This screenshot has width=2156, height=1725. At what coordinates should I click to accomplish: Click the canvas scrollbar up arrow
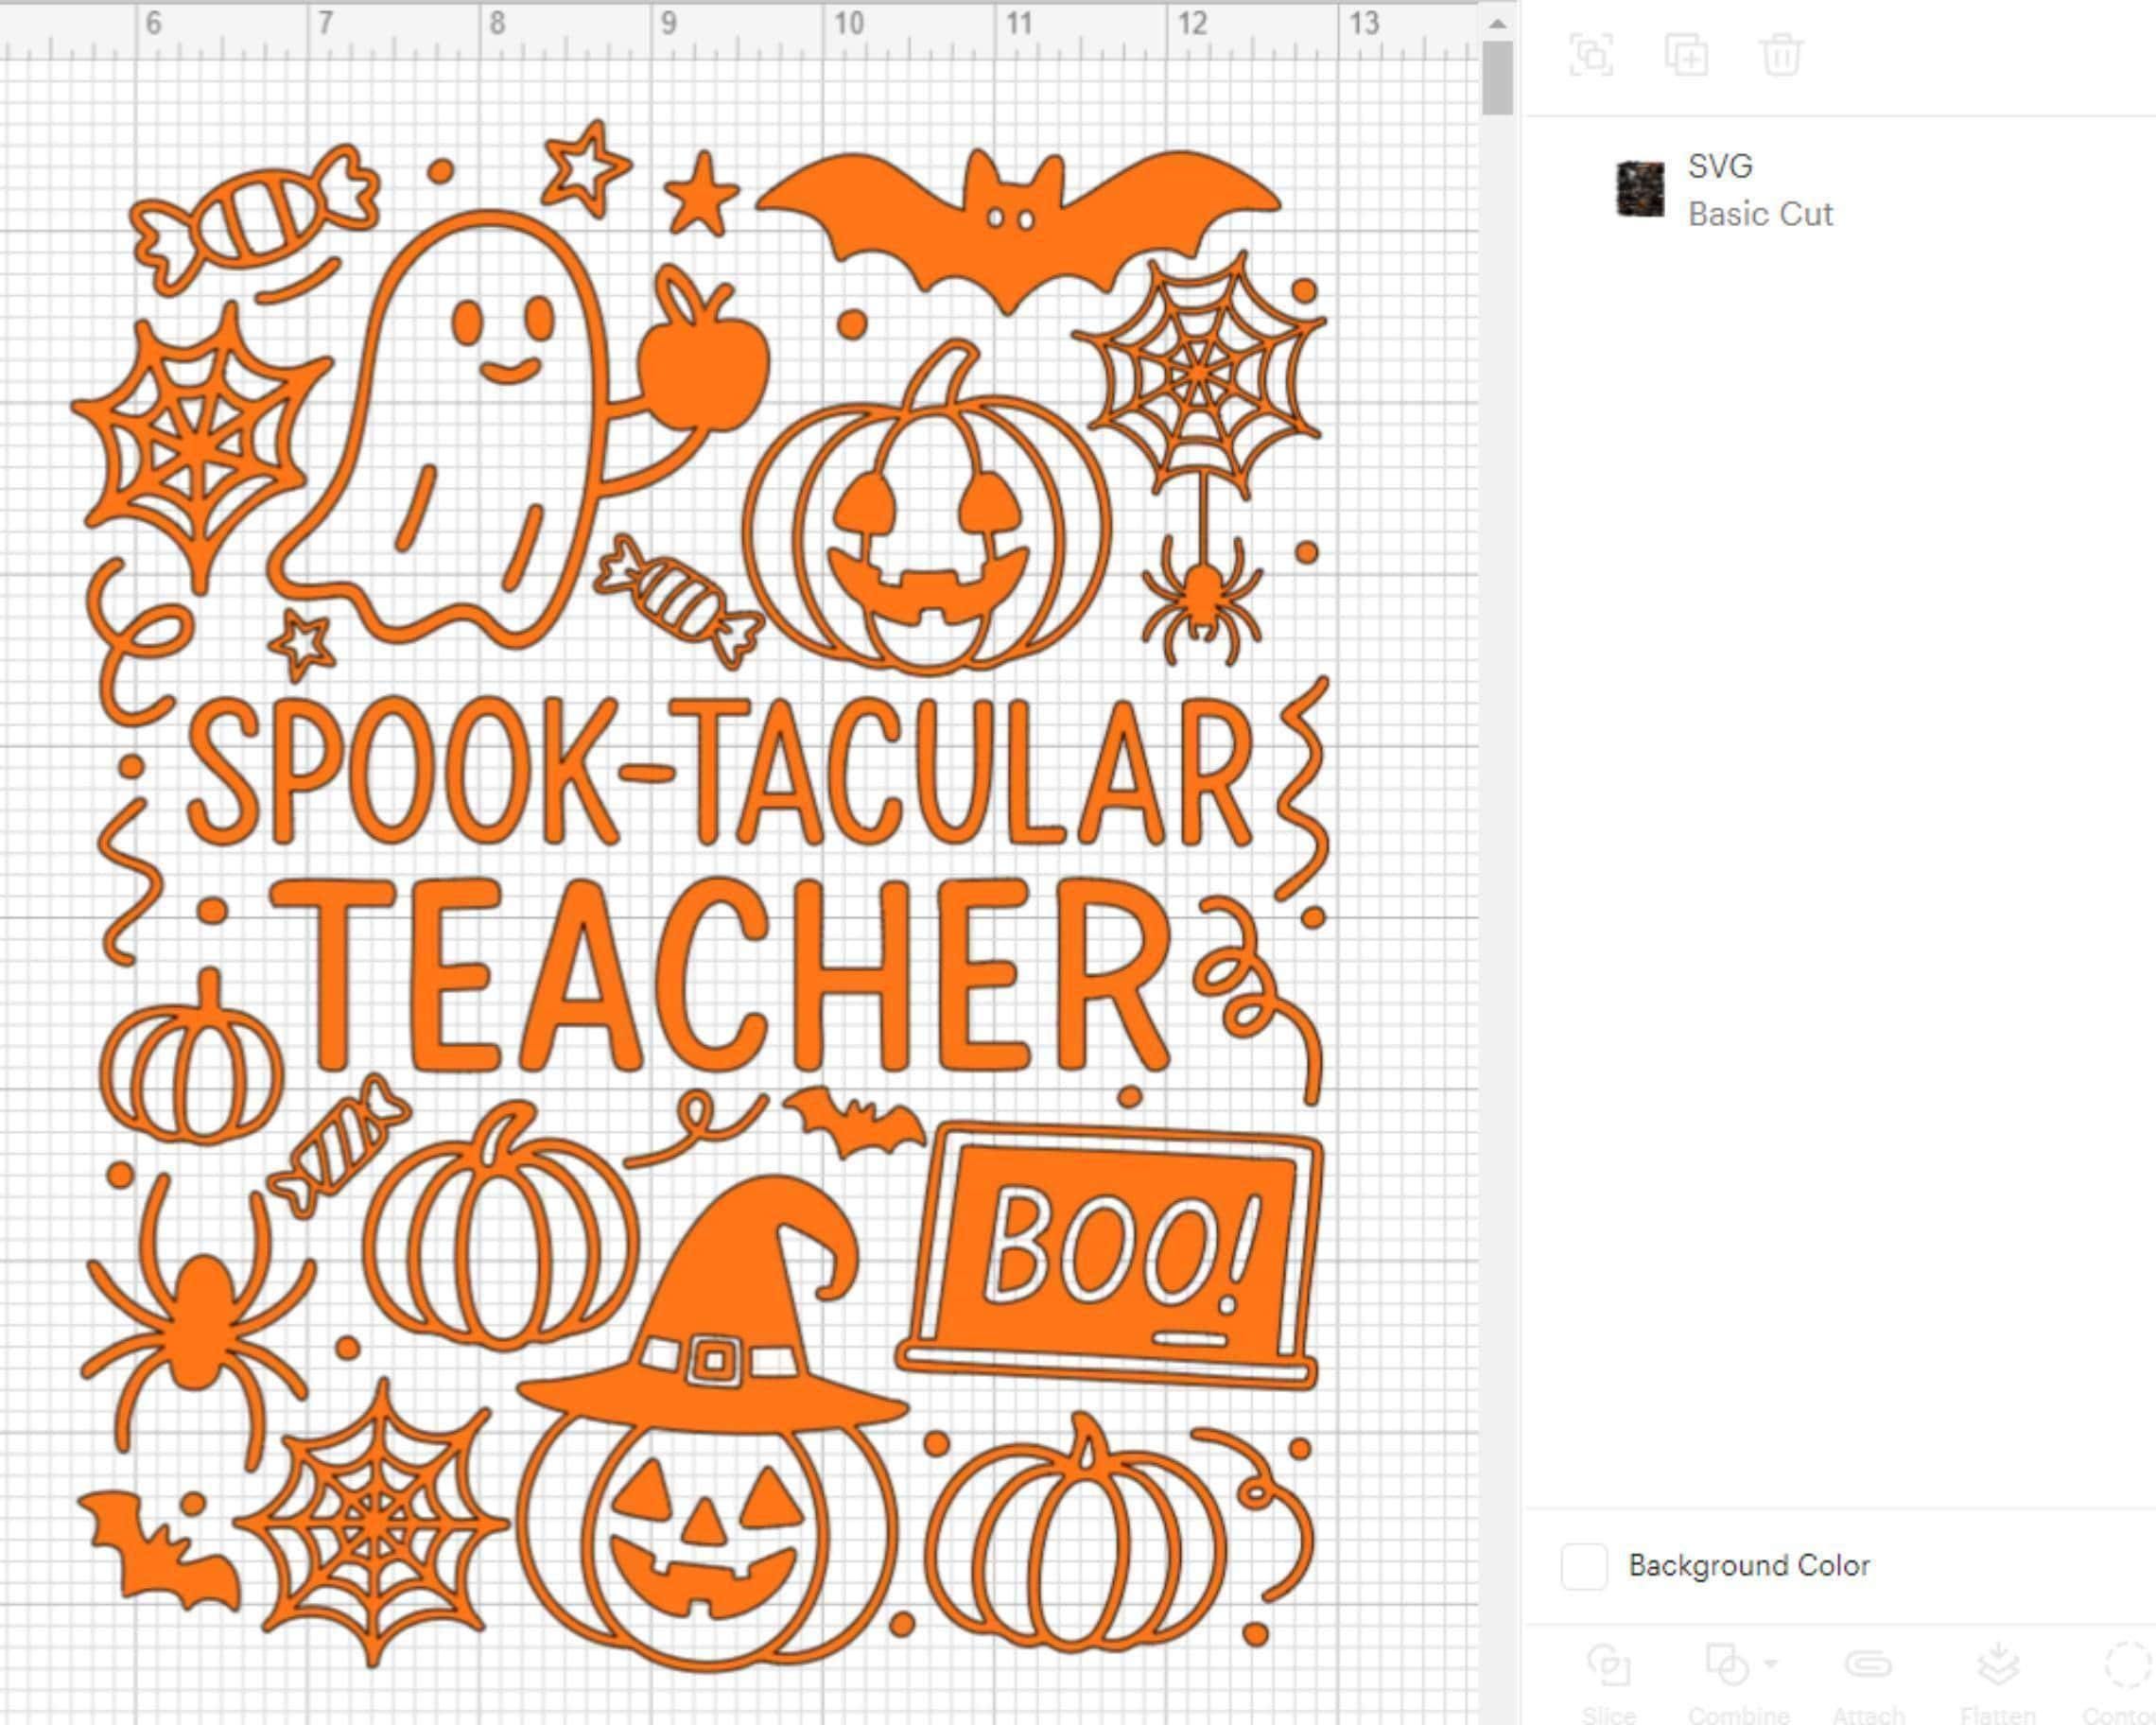(1497, 24)
